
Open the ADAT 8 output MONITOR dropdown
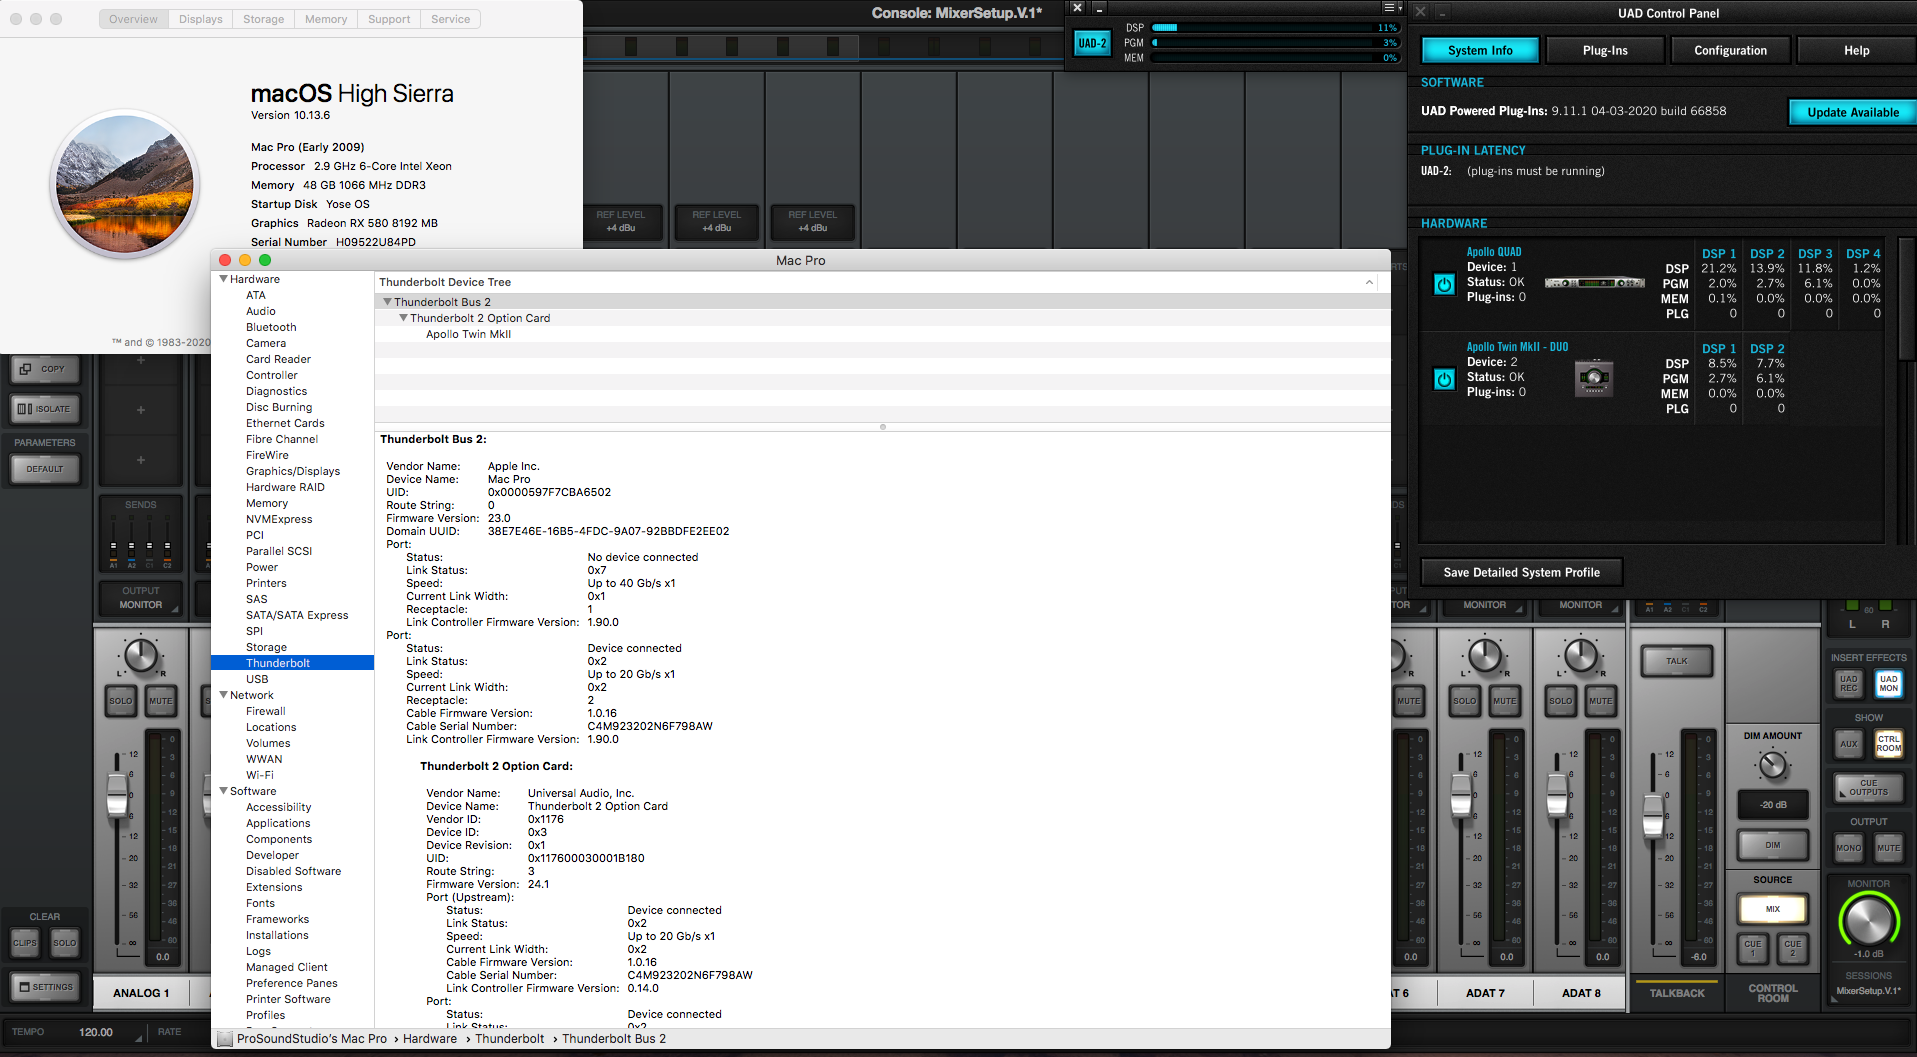coord(1581,605)
